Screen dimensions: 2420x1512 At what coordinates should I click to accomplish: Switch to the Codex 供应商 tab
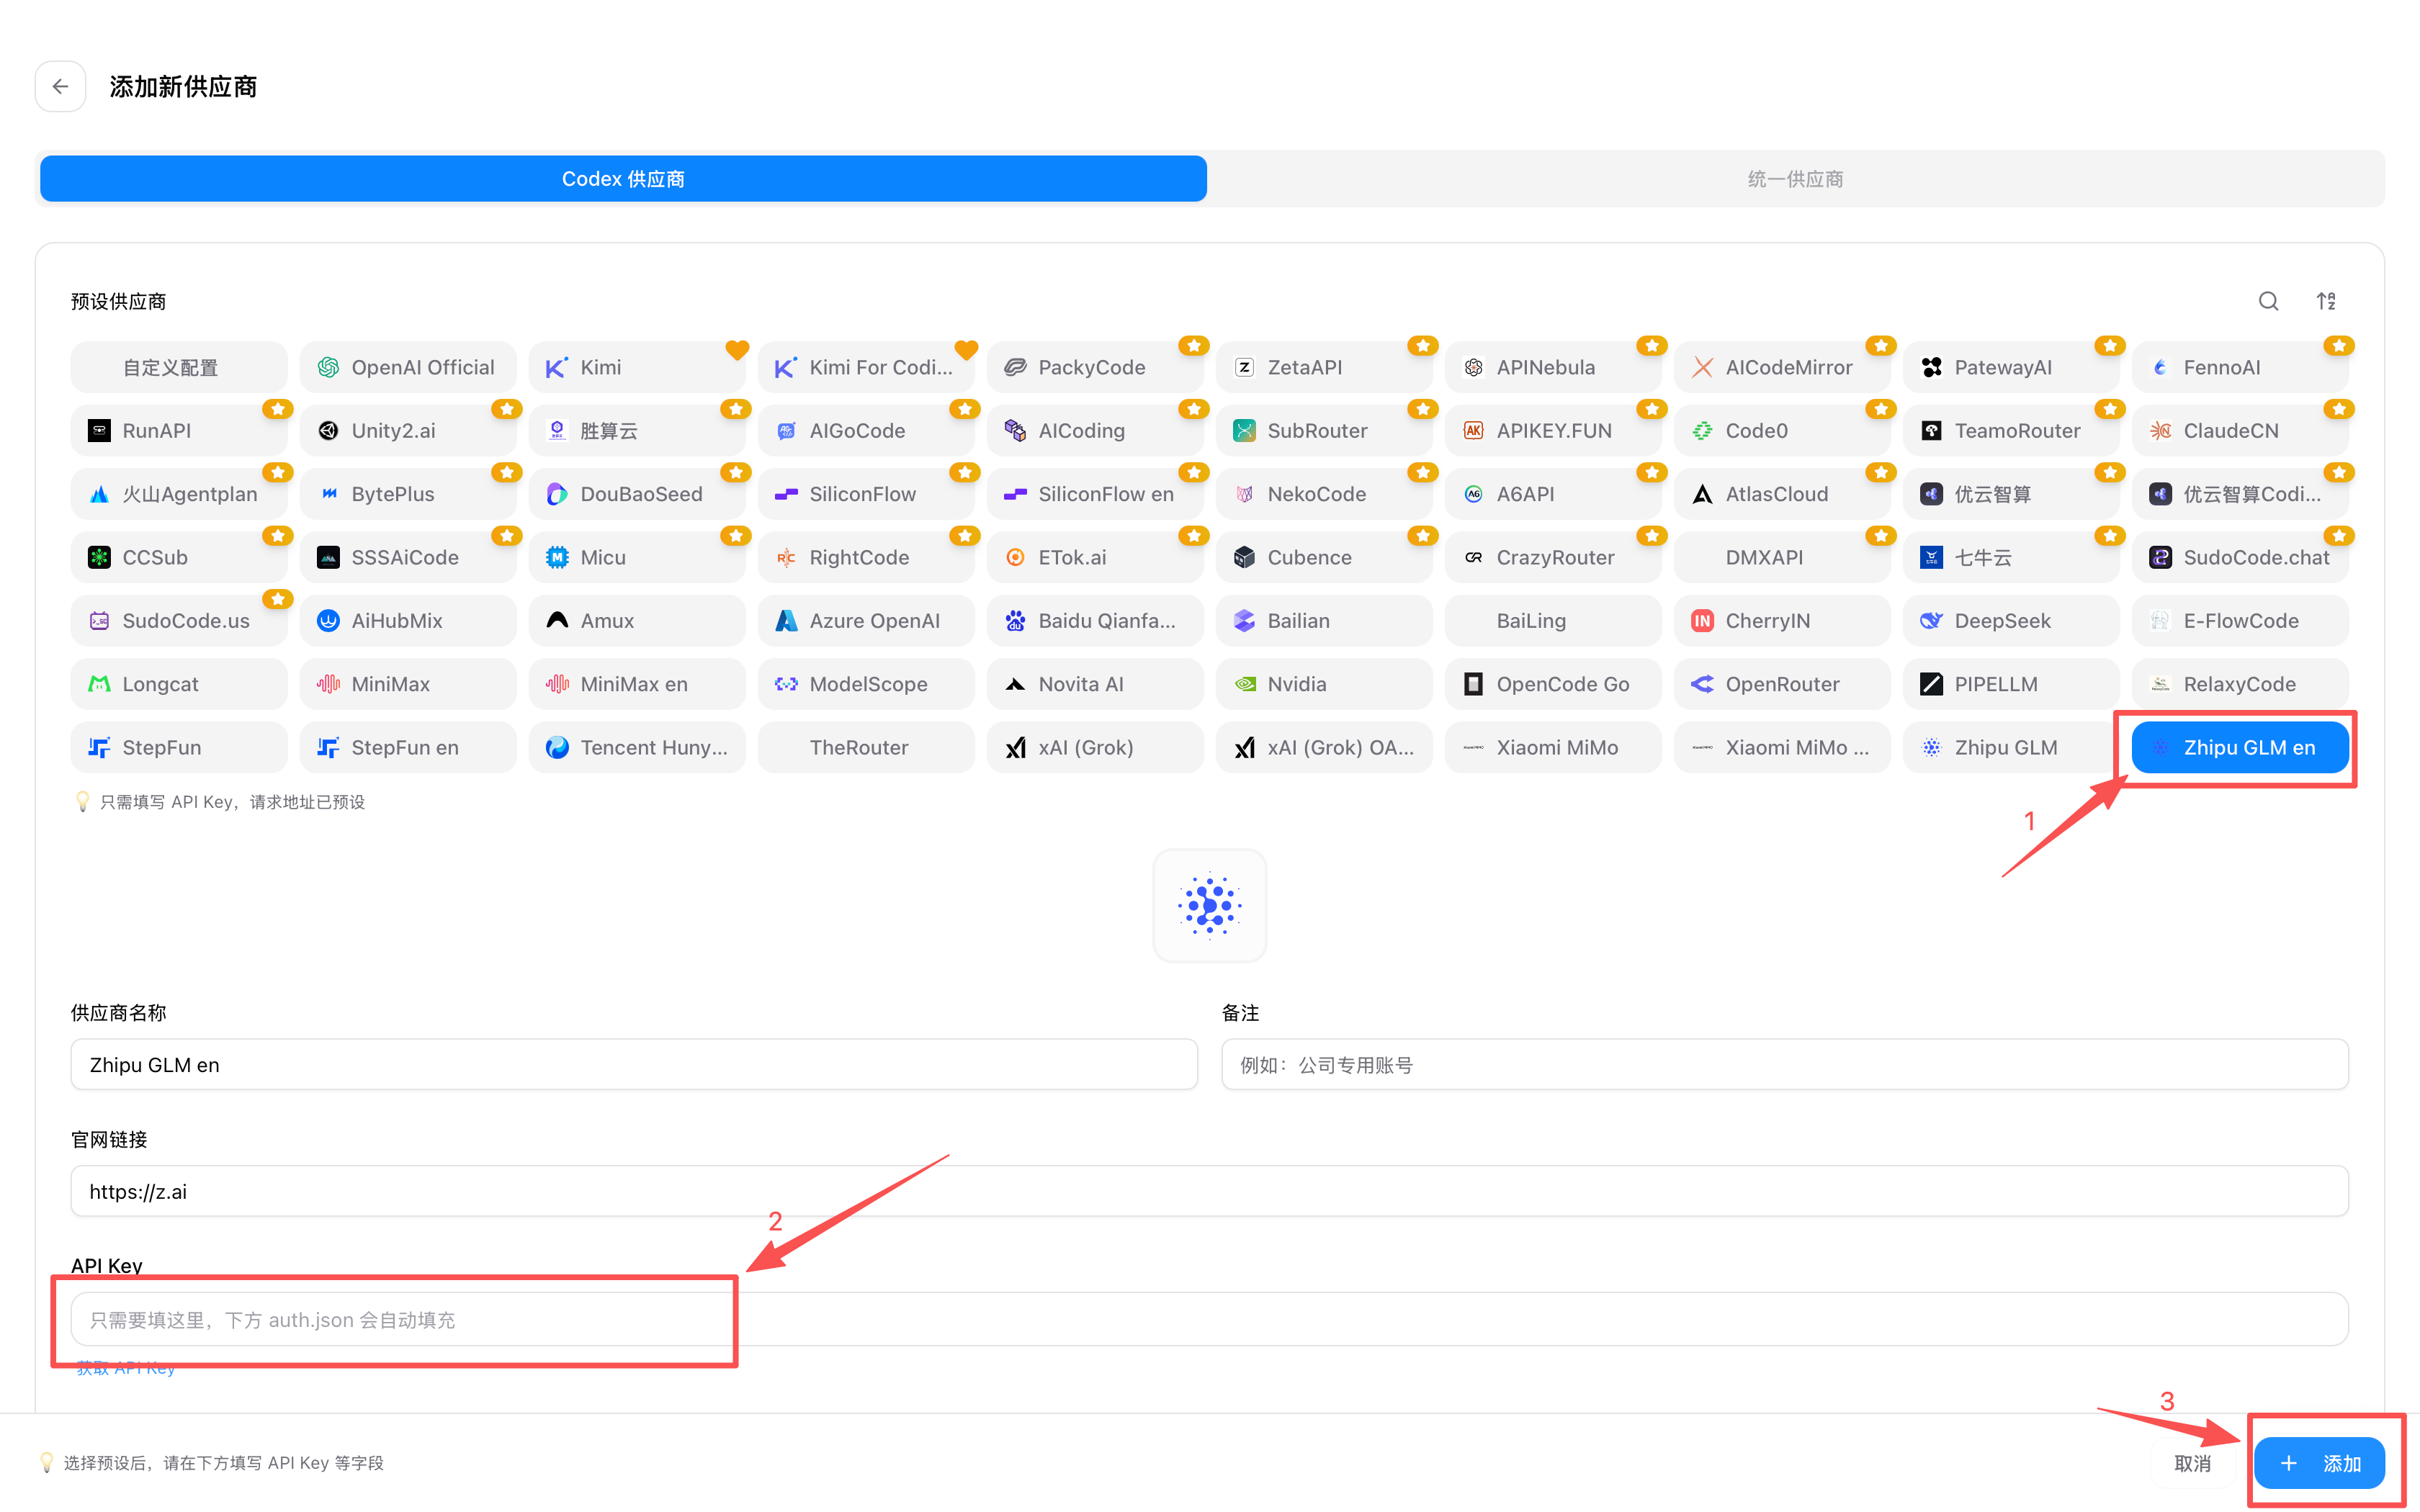(623, 179)
